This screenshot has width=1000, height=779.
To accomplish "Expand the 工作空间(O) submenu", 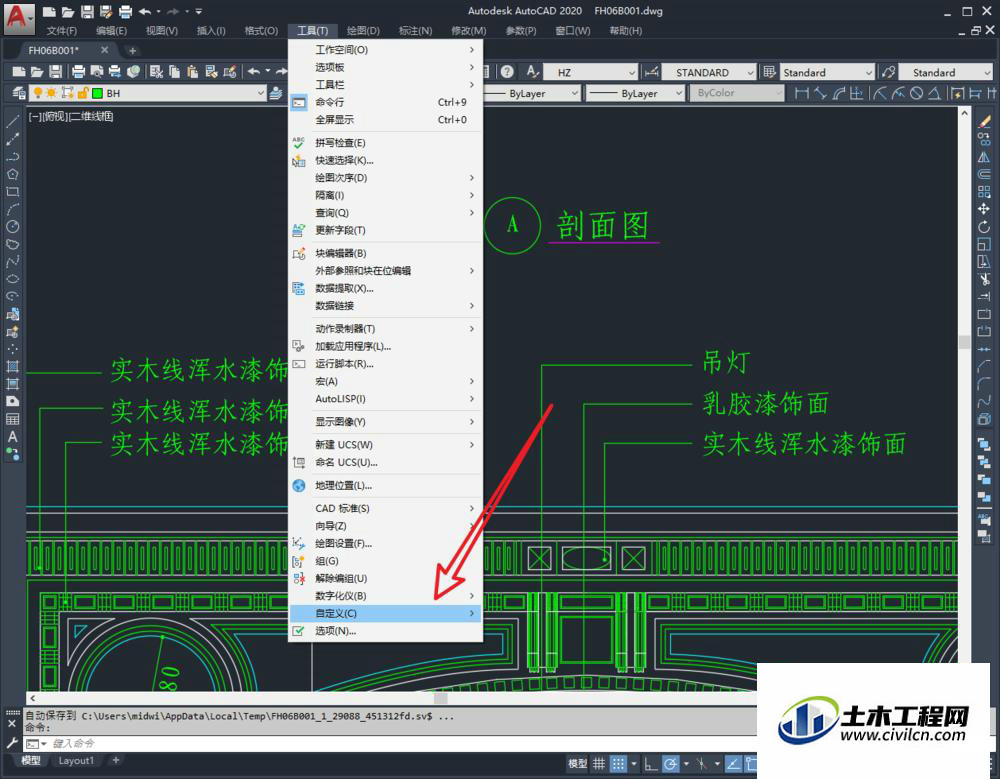I will pos(386,50).
